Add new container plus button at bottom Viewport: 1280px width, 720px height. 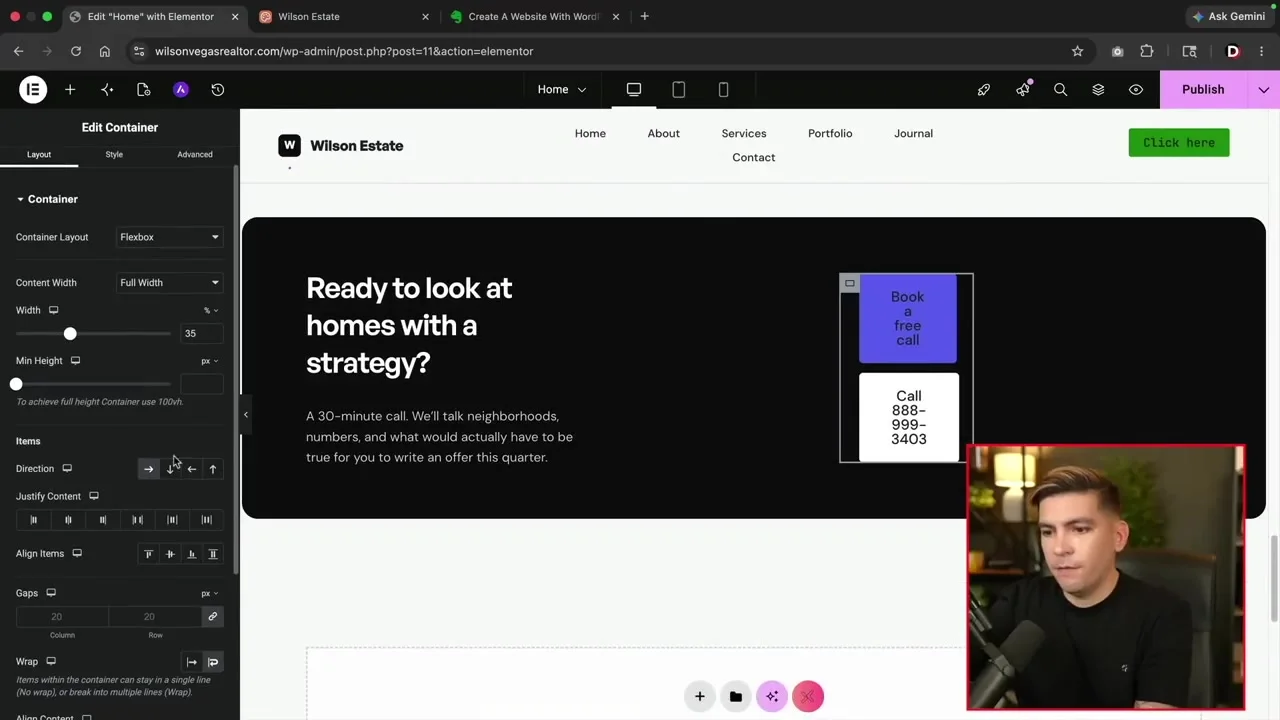click(700, 697)
